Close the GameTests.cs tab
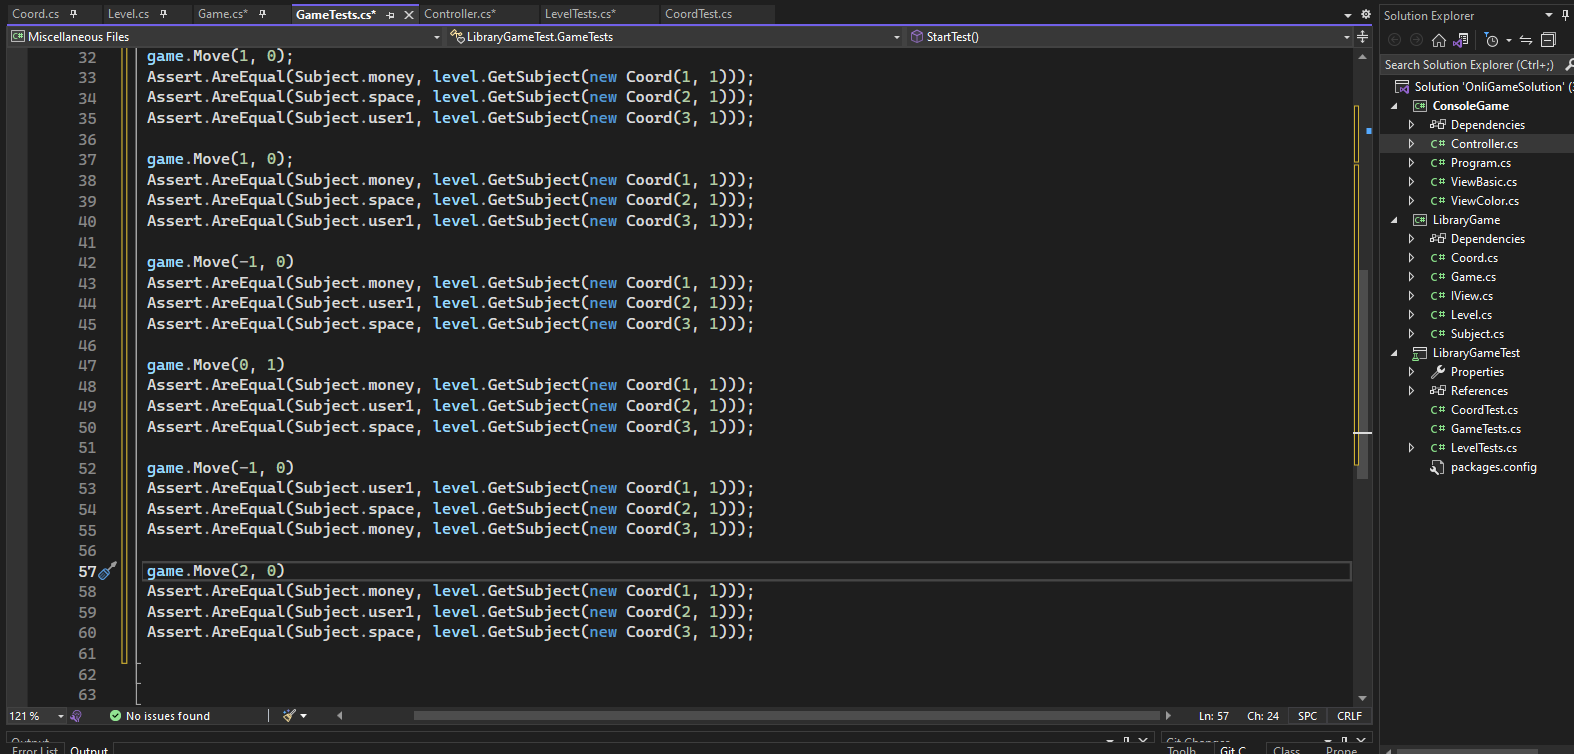This screenshot has width=1574, height=754. pos(408,15)
